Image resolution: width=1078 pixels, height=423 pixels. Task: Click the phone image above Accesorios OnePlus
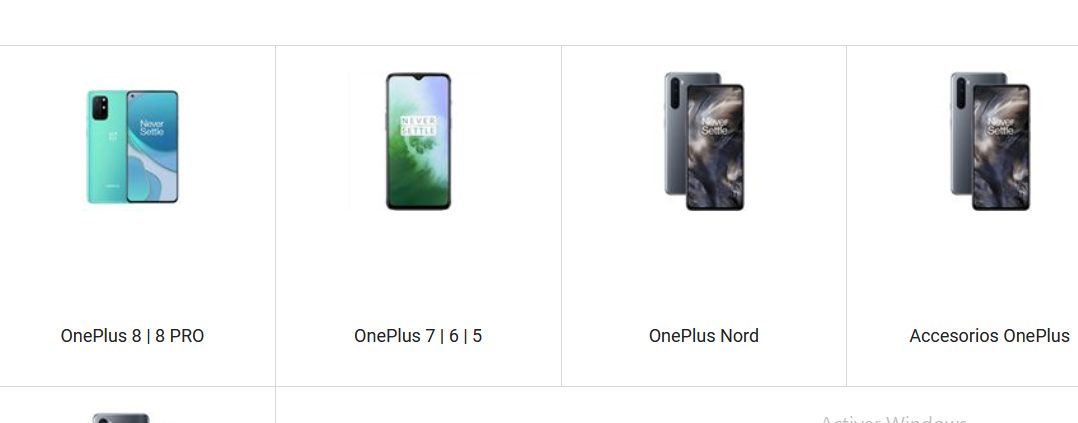990,141
